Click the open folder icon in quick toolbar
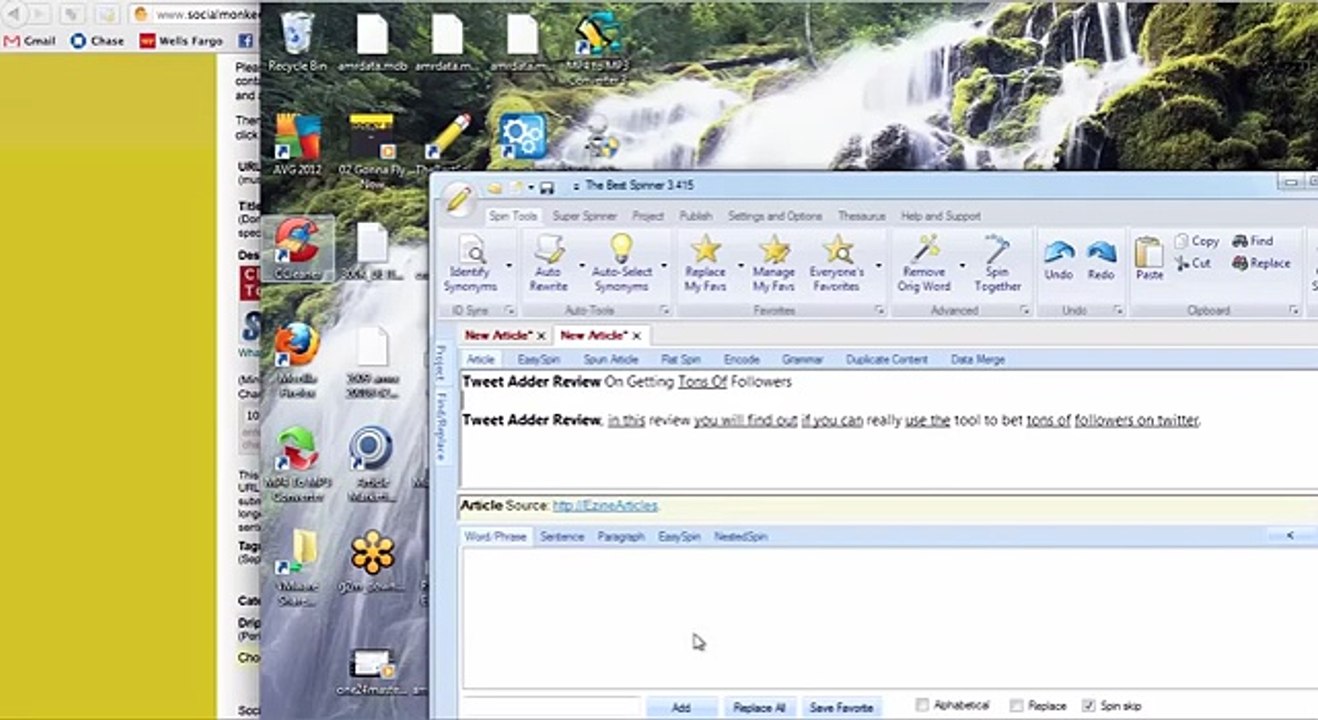This screenshot has width=1318, height=720. click(495, 187)
